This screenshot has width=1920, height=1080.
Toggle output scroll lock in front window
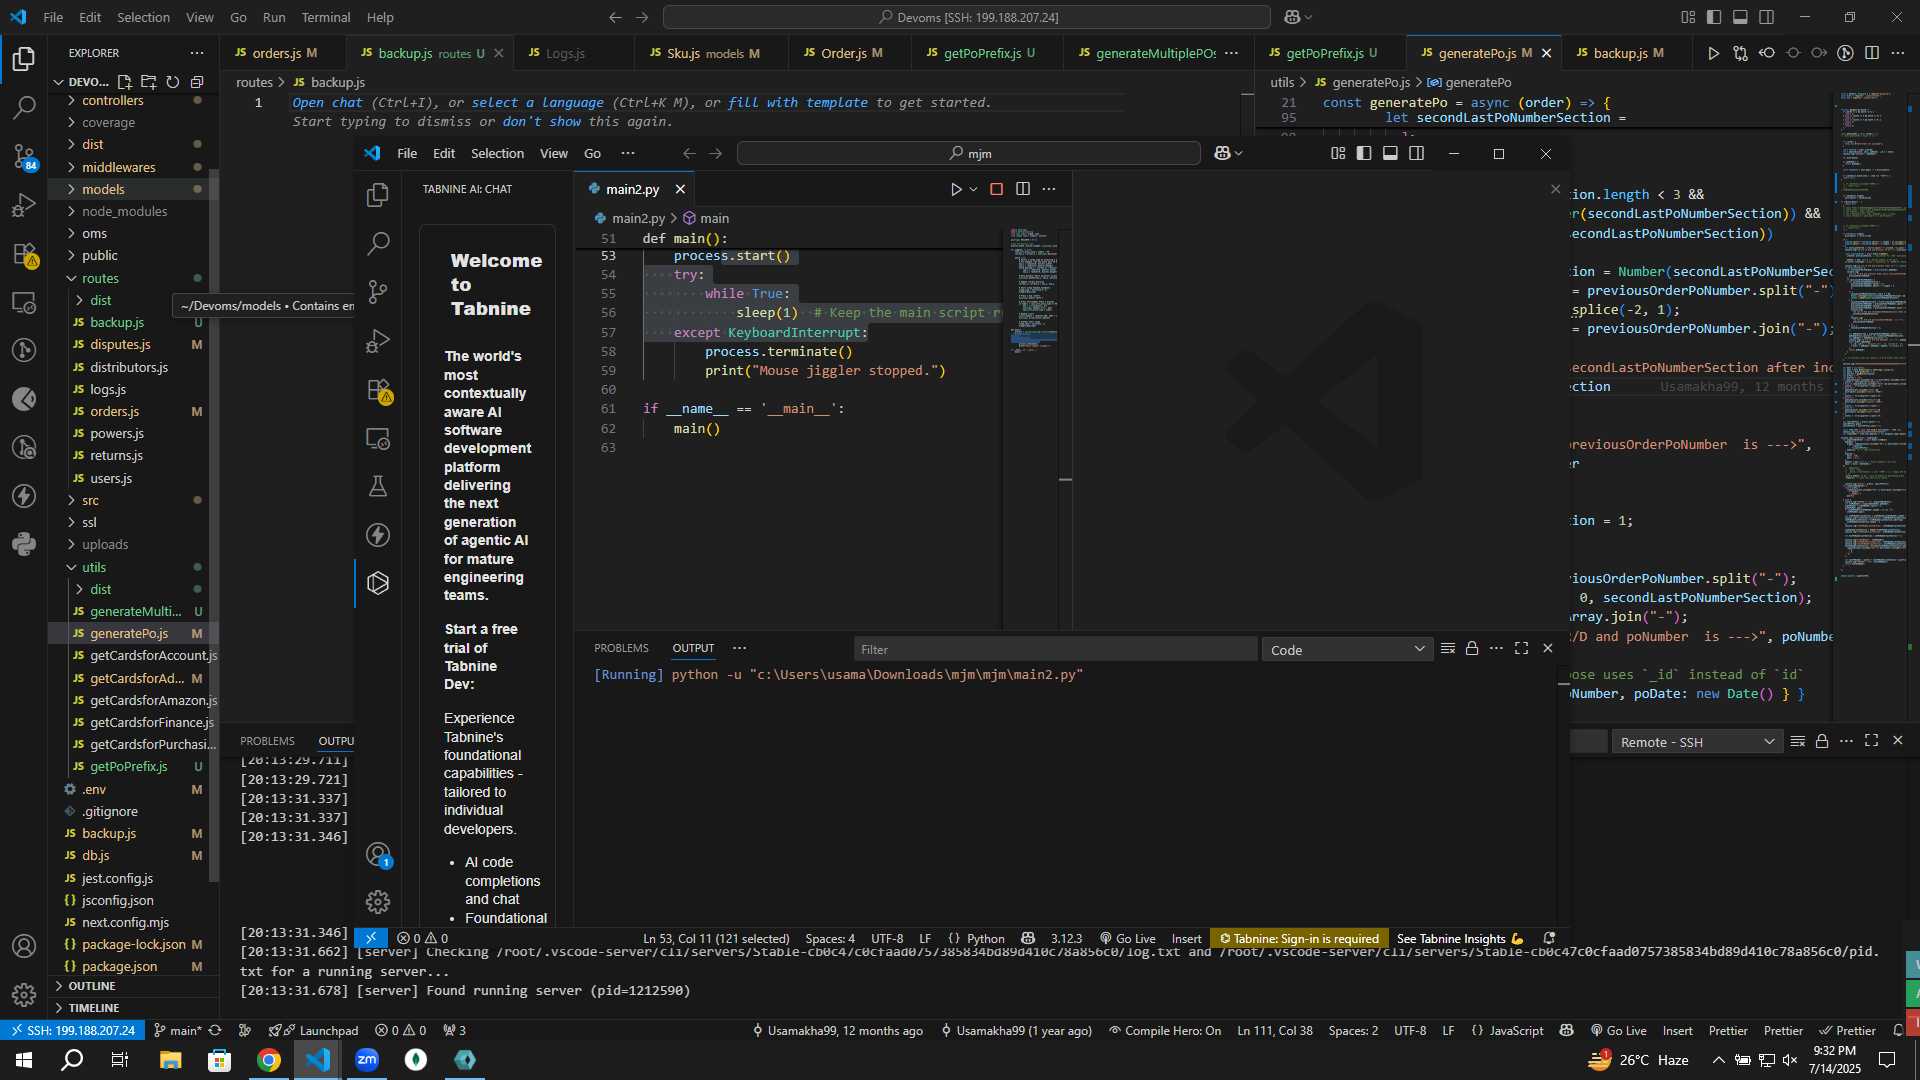[x=1472, y=649]
